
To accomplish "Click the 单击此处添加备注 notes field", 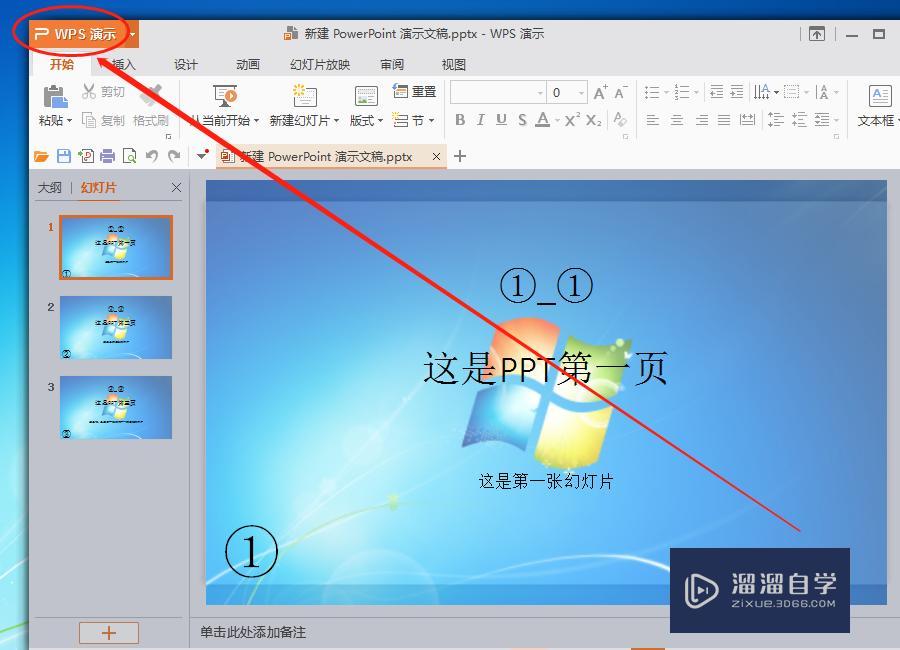I will 253,633.
